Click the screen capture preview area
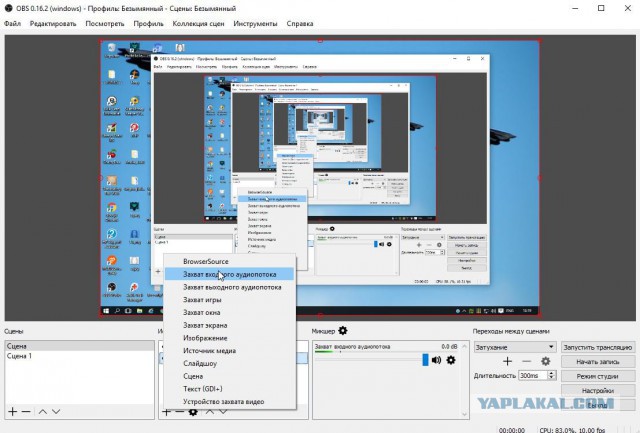 point(320,178)
